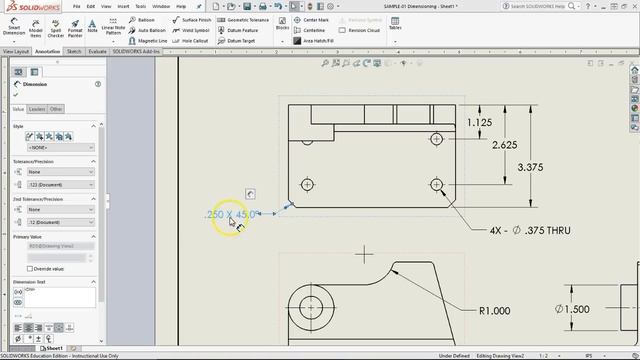
Task: Choose the Auto Balloon tool
Action: click(x=147, y=30)
